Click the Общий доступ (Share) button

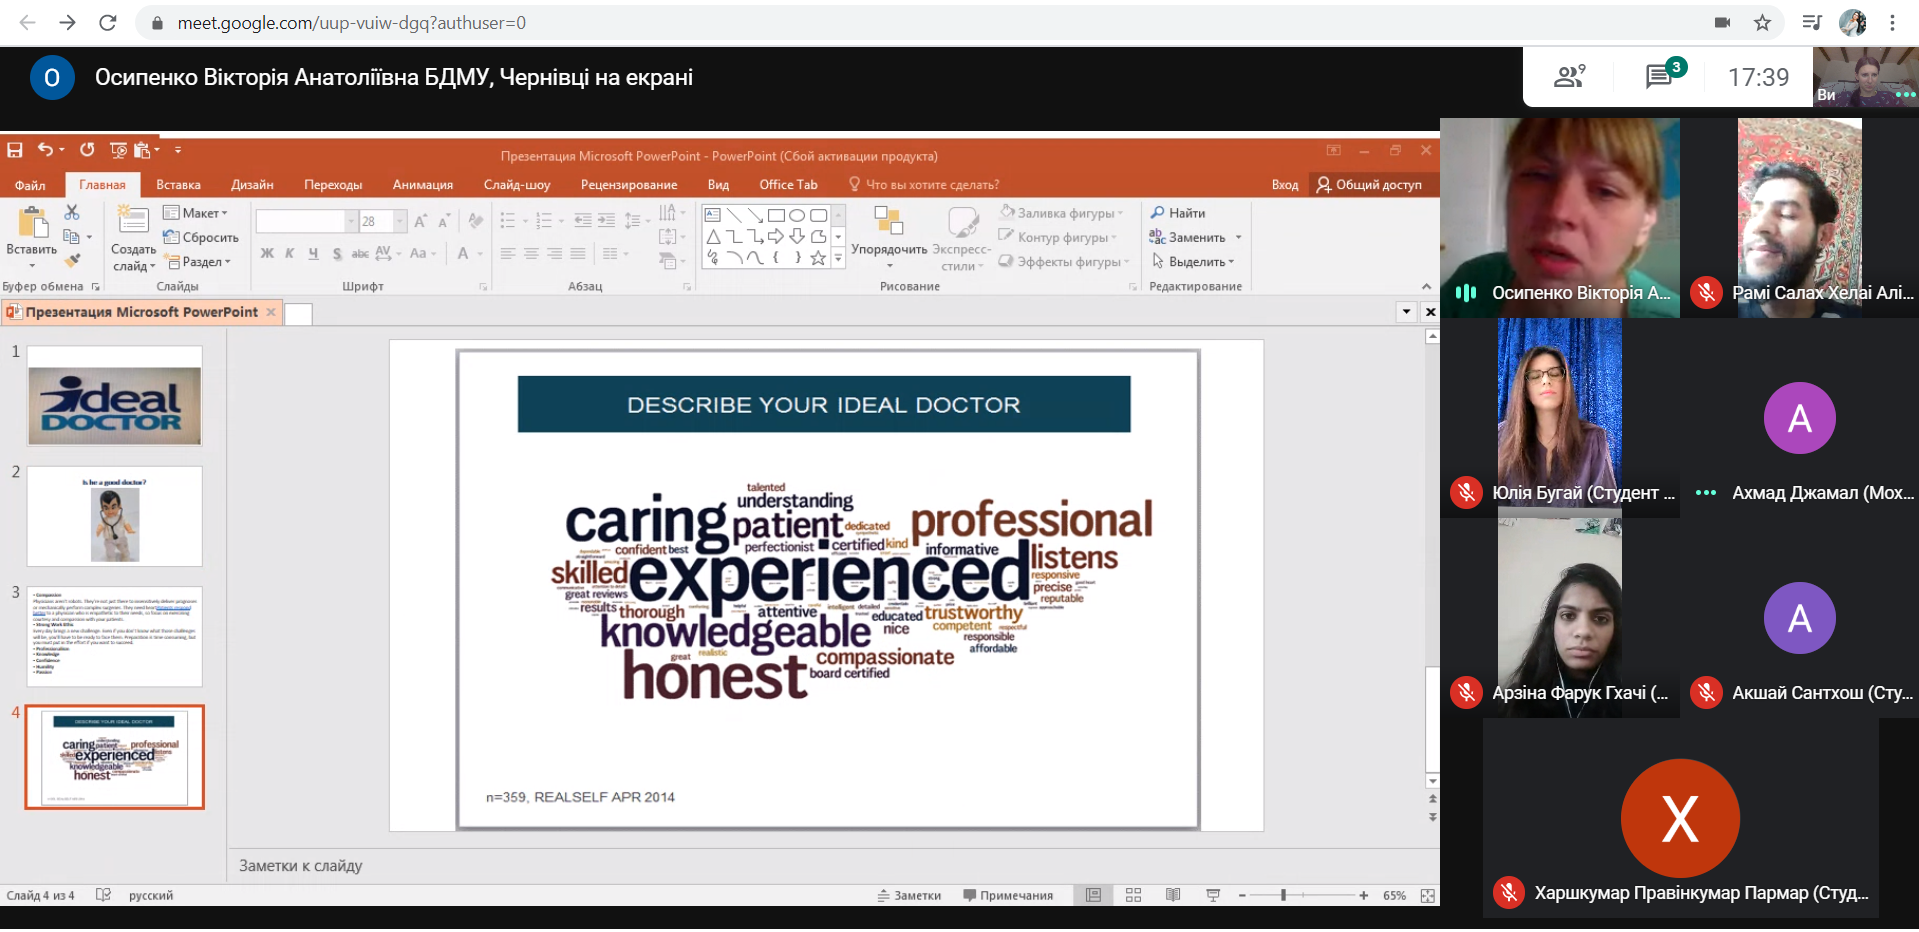coord(1369,185)
